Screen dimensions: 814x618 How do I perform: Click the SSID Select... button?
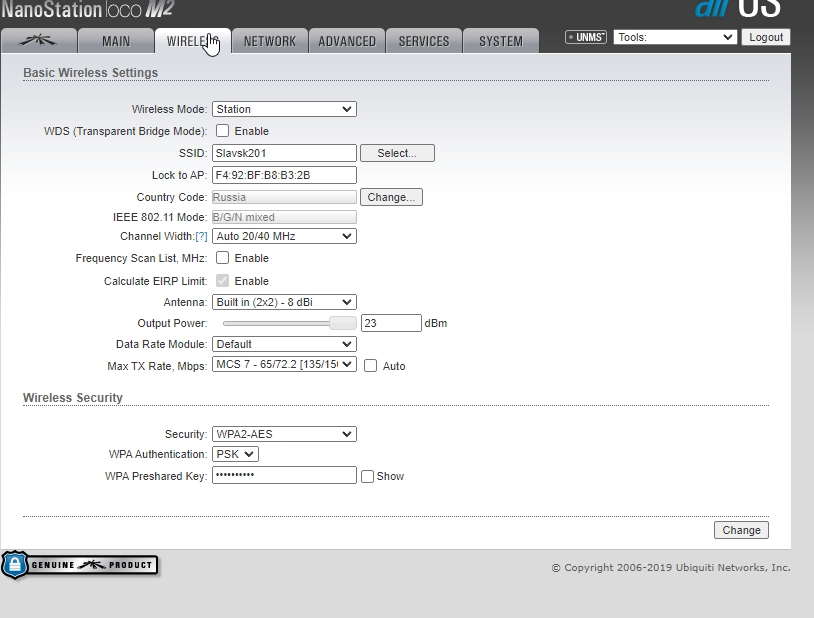click(x=397, y=153)
